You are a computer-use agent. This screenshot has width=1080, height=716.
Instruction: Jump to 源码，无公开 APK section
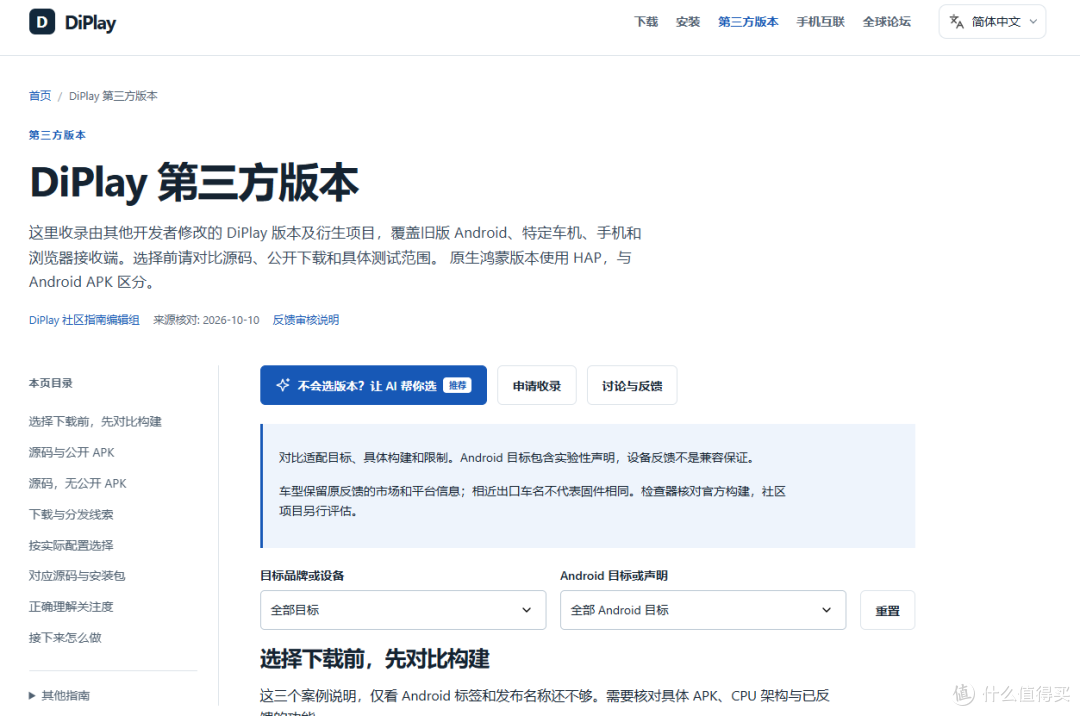[x=78, y=483]
